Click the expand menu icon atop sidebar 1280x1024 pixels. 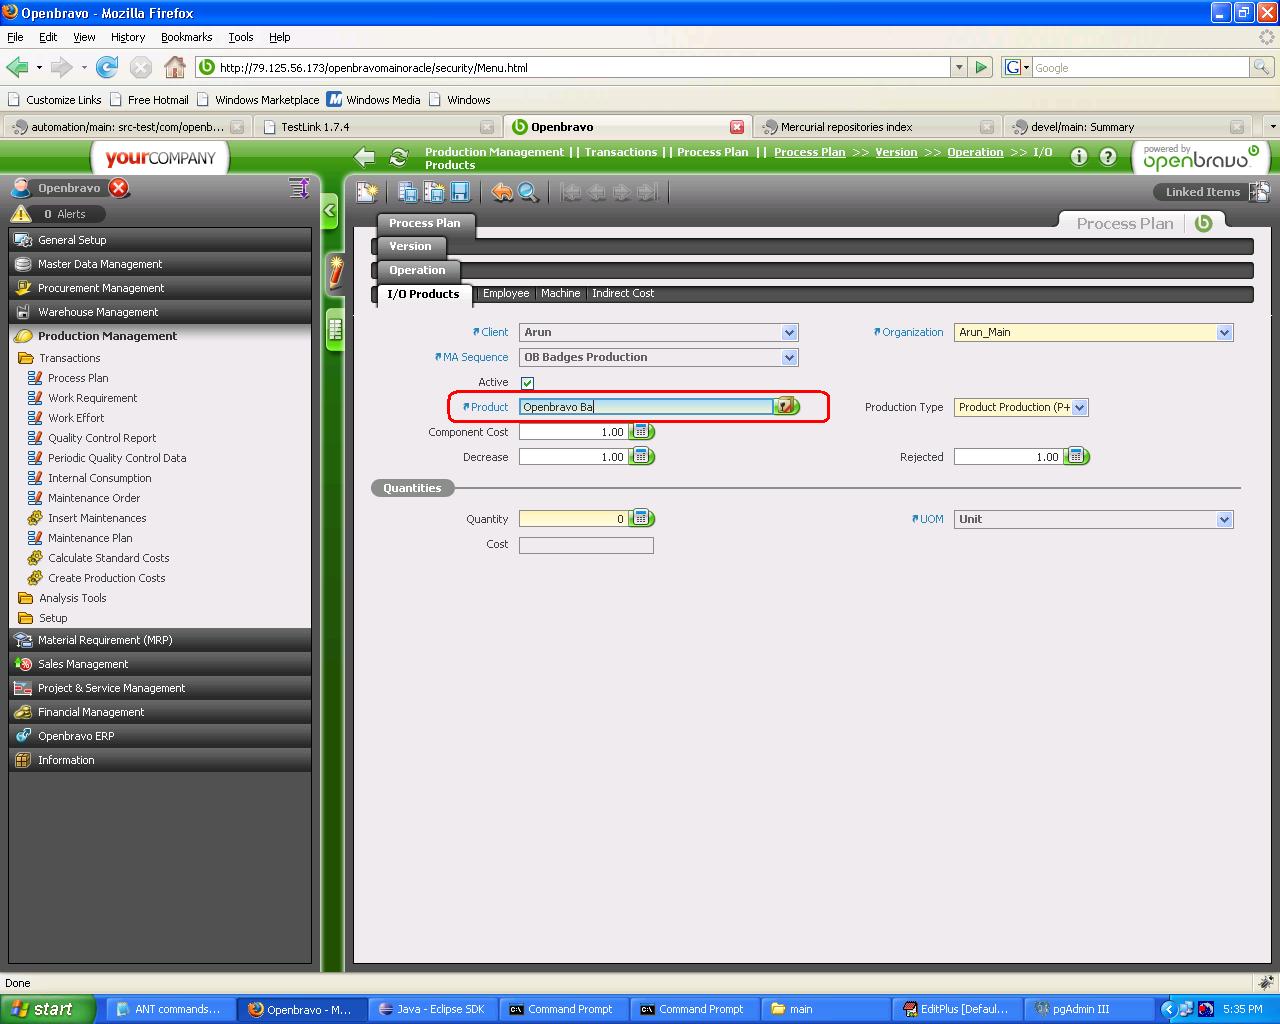(298, 188)
